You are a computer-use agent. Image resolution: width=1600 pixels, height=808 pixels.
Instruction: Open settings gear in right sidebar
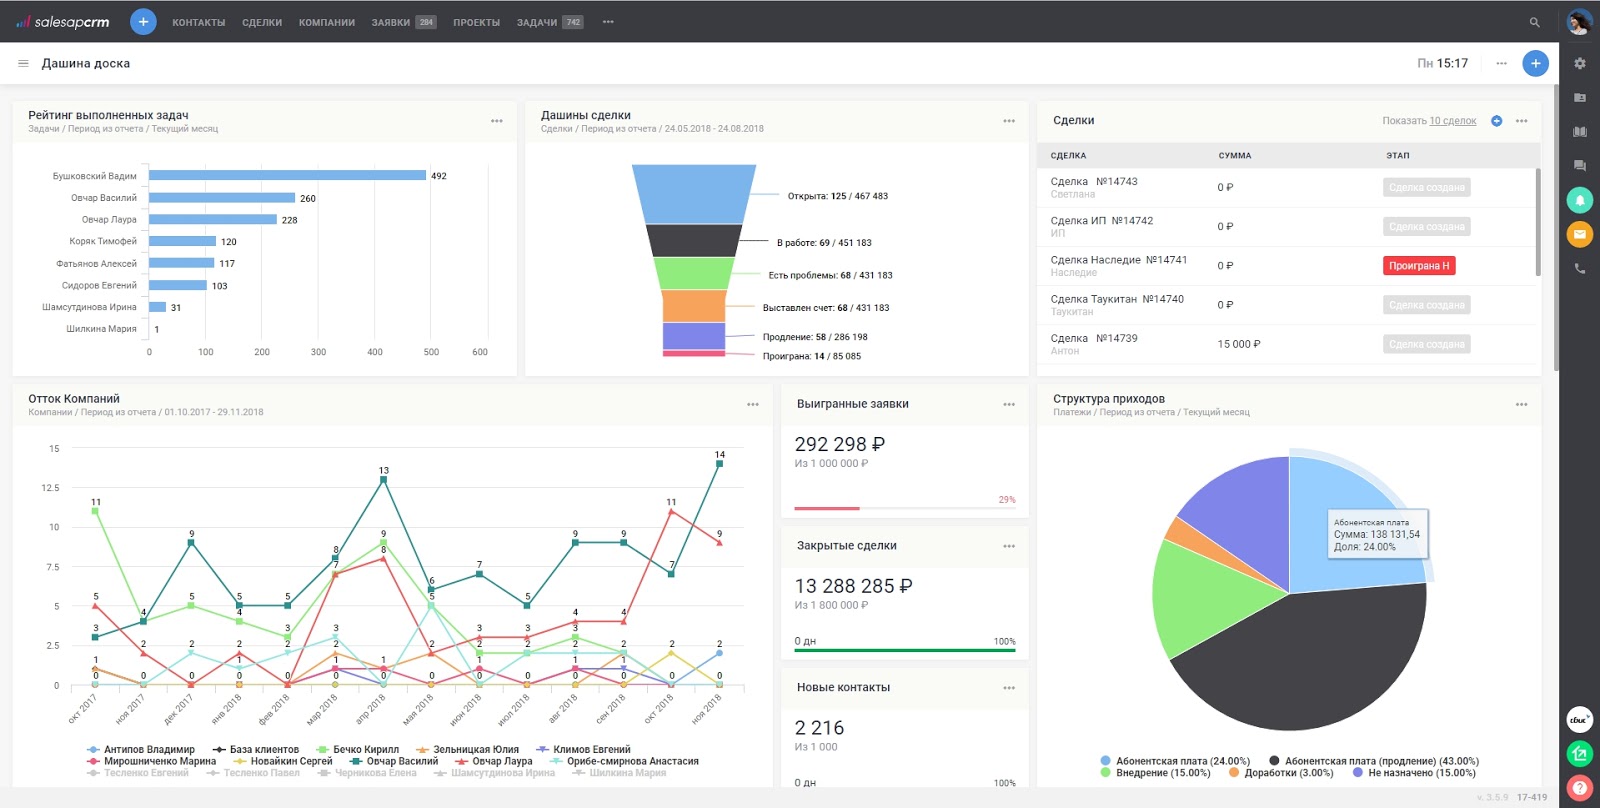click(x=1580, y=63)
